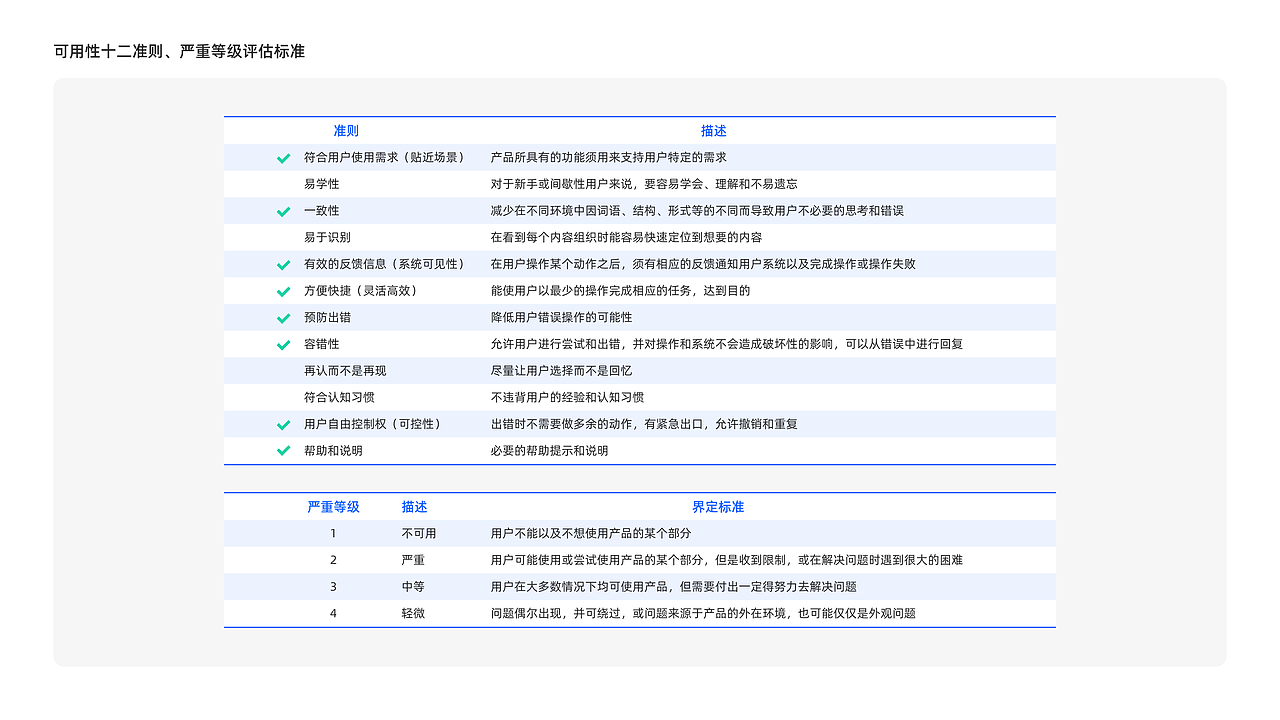Click description 能使用户以最少的操作完成相应的任务

pos(620,291)
